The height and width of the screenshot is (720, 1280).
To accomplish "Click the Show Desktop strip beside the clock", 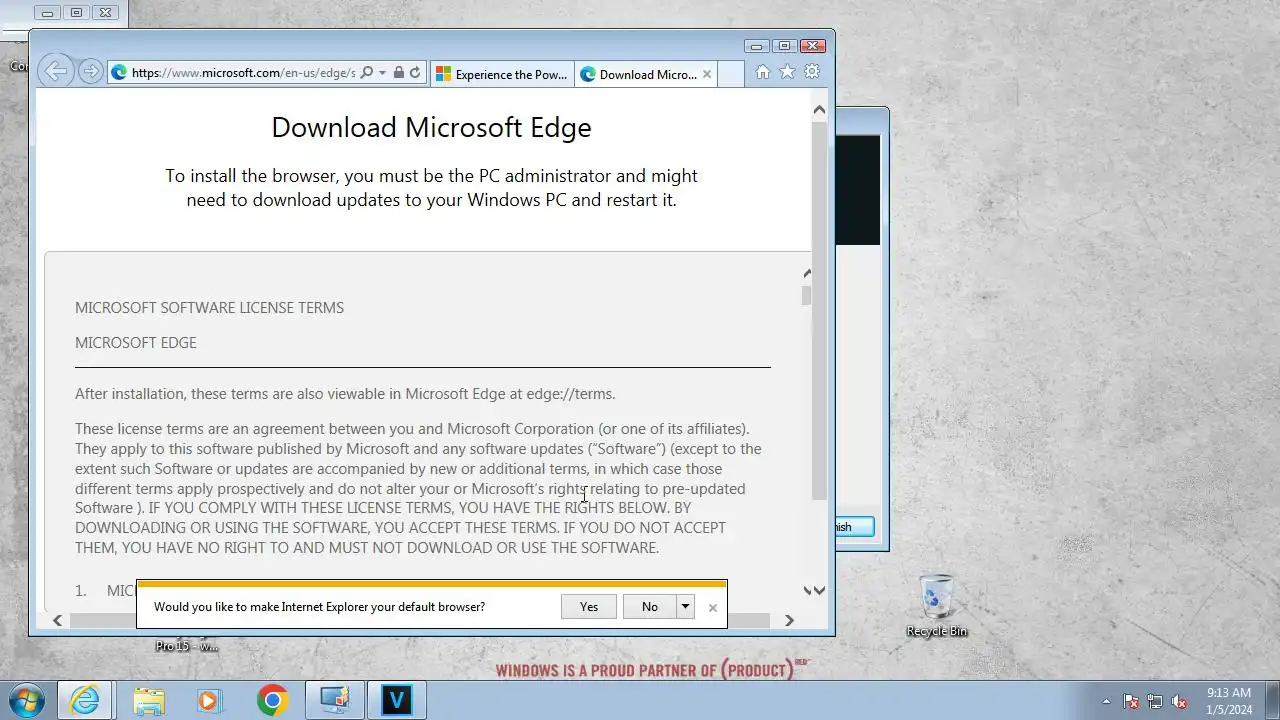I will tap(1272, 700).
